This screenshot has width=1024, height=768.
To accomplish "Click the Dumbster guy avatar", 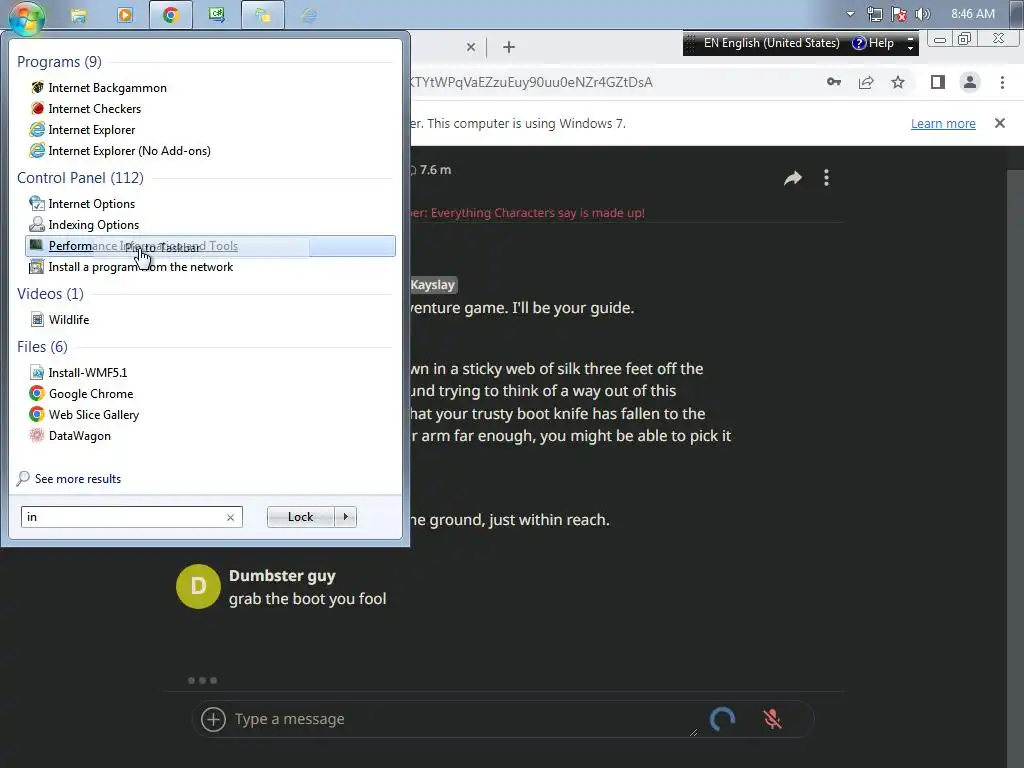I will [x=198, y=586].
